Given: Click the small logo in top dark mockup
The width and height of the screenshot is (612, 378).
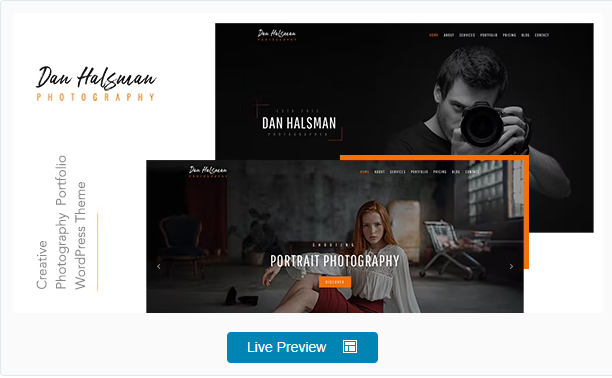Looking at the screenshot, I should (277, 35).
